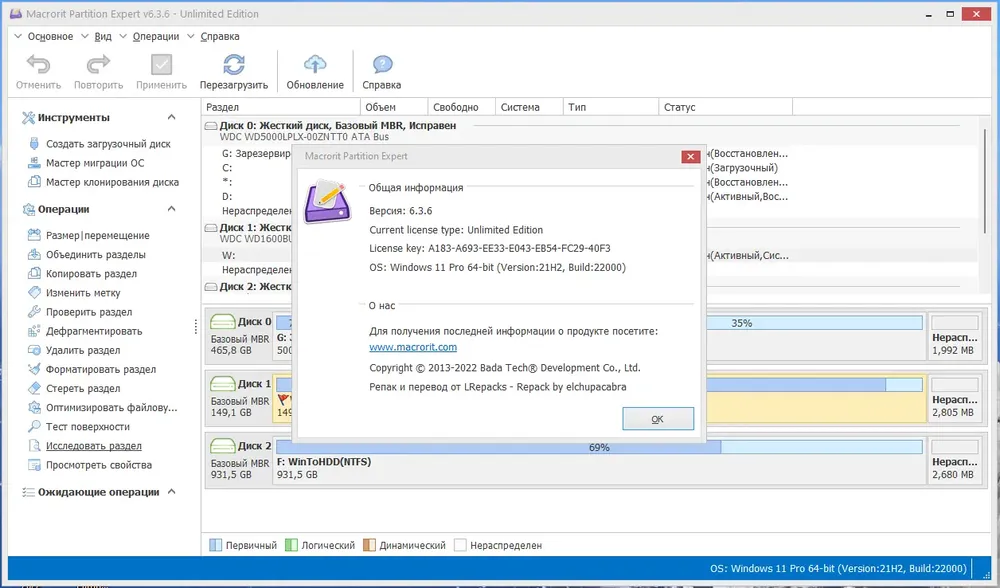
Task: Sort by the Система column header
Action: tap(529, 107)
